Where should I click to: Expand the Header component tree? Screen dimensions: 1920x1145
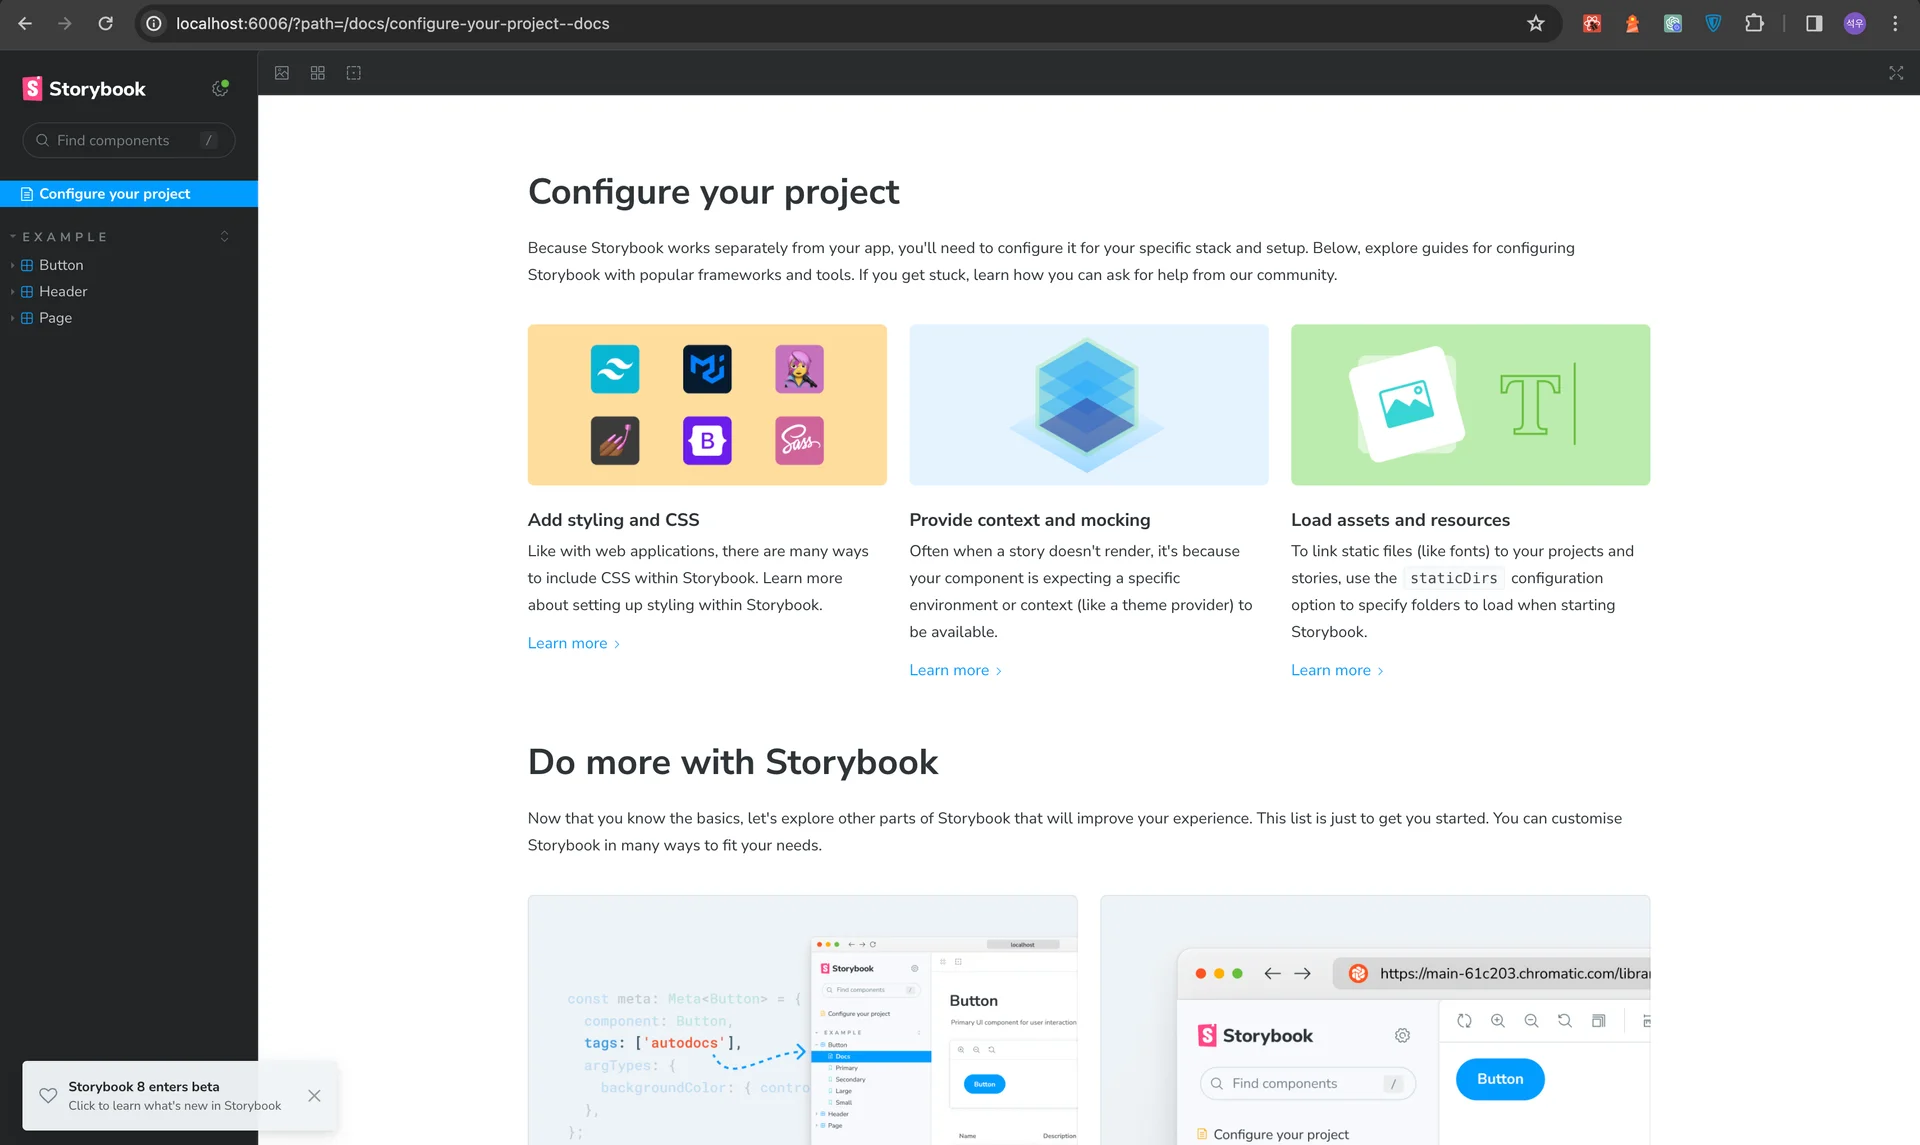tap(63, 291)
